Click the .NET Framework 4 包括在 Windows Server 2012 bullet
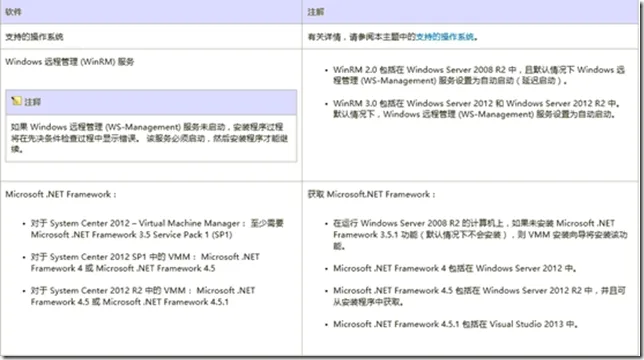The image size is (644, 360). [455, 268]
